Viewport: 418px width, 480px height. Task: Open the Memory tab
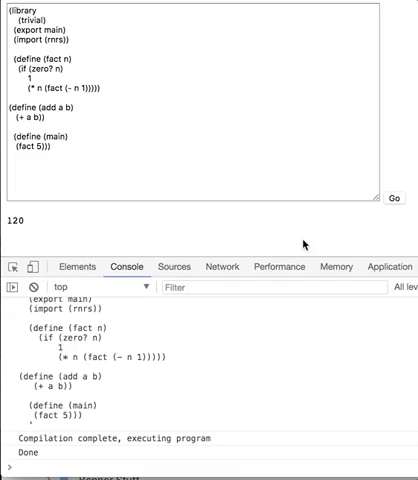point(337,267)
